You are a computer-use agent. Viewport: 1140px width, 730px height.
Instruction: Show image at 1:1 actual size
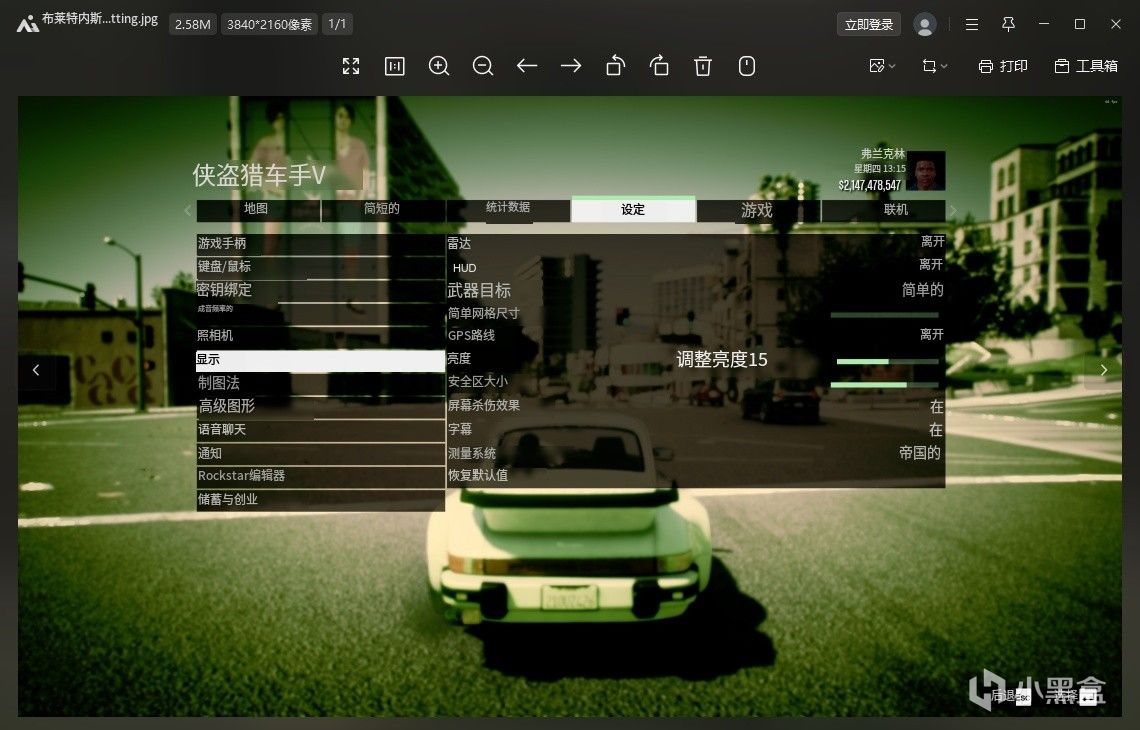click(395, 66)
